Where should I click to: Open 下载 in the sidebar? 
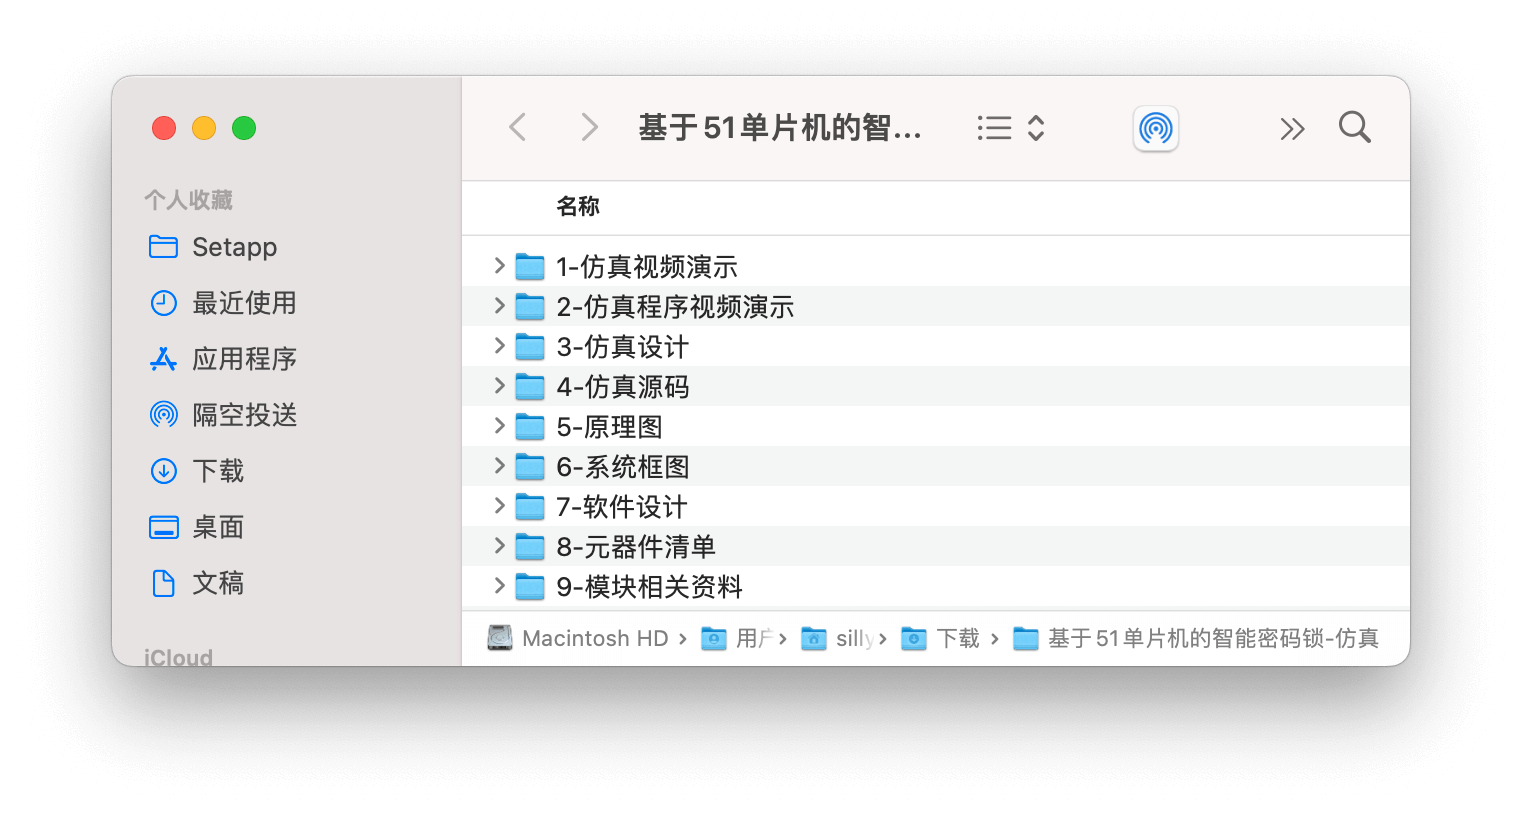(x=196, y=471)
